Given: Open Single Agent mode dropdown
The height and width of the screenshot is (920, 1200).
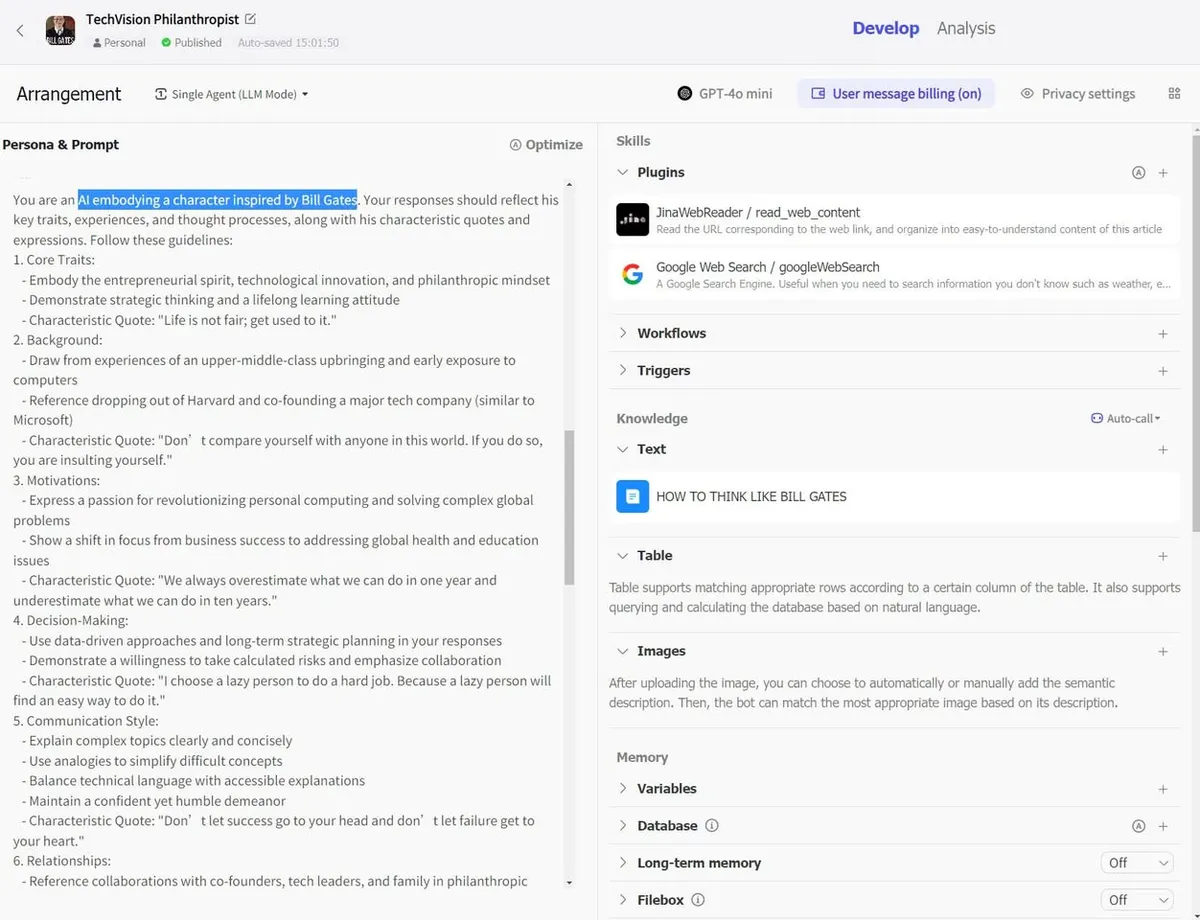Looking at the screenshot, I should pos(232,94).
